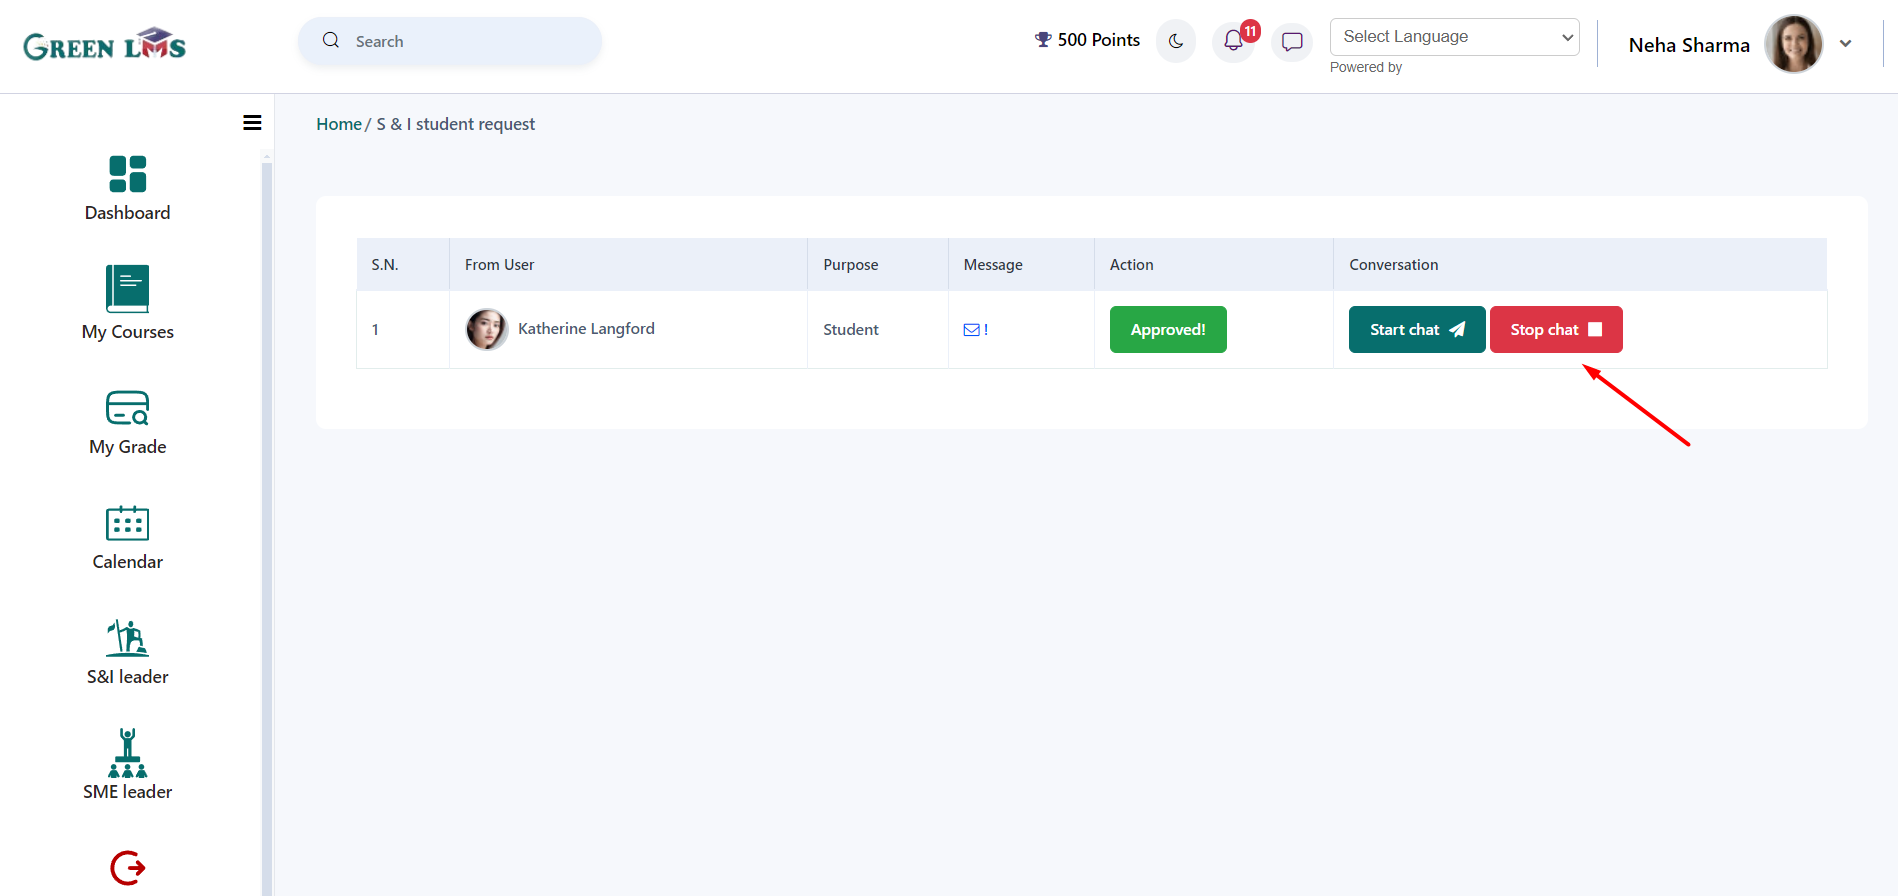This screenshot has height=896, width=1898.
Task: Click the Green LMS logo
Action: 105,45
